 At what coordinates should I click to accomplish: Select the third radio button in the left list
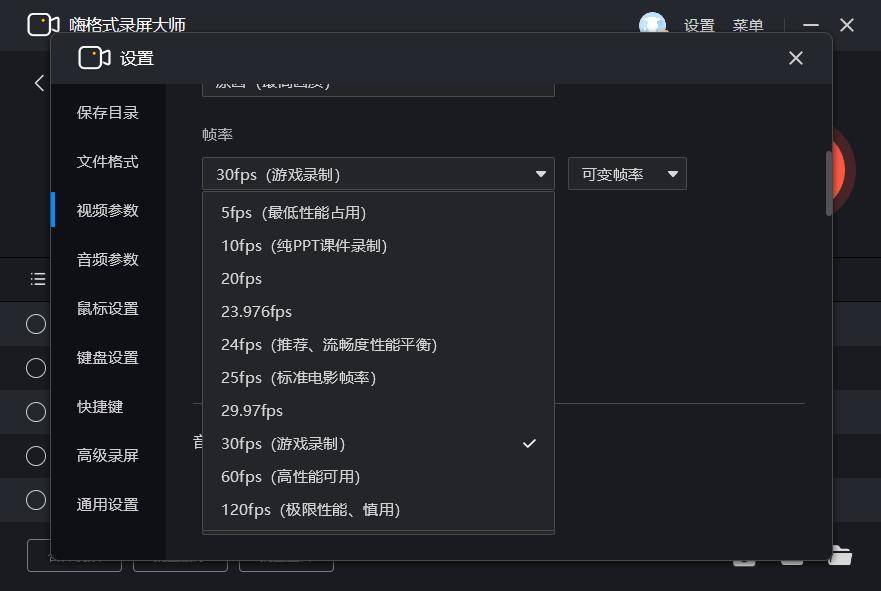(35, 412)
